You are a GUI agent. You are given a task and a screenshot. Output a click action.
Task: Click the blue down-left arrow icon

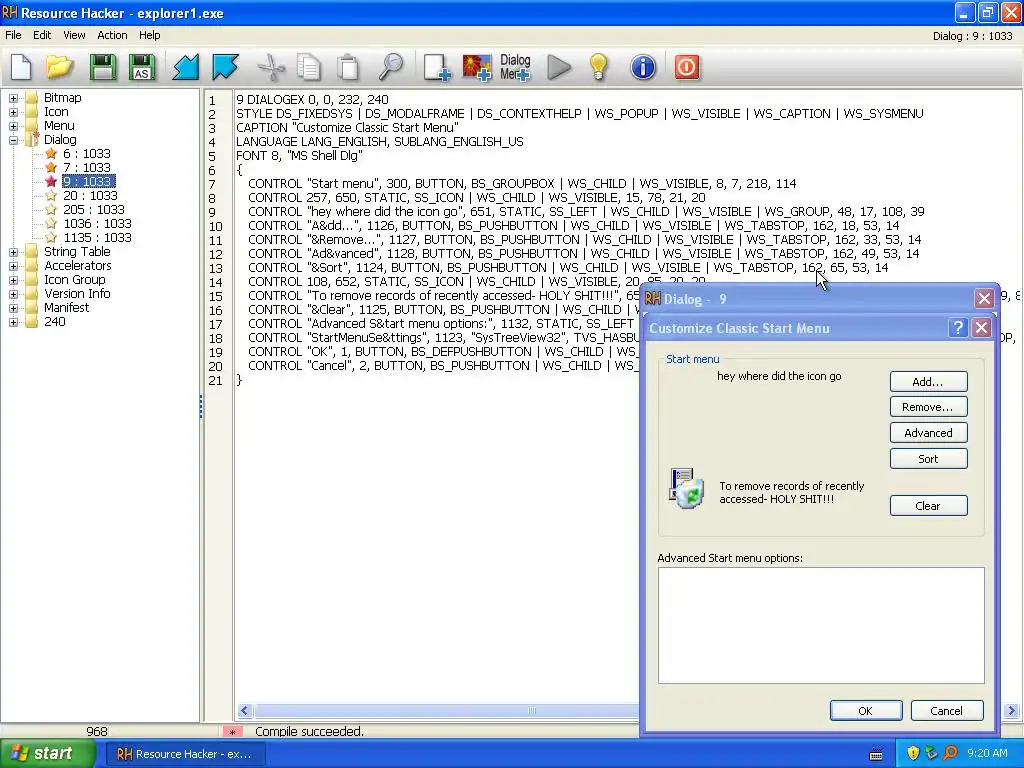185,67
